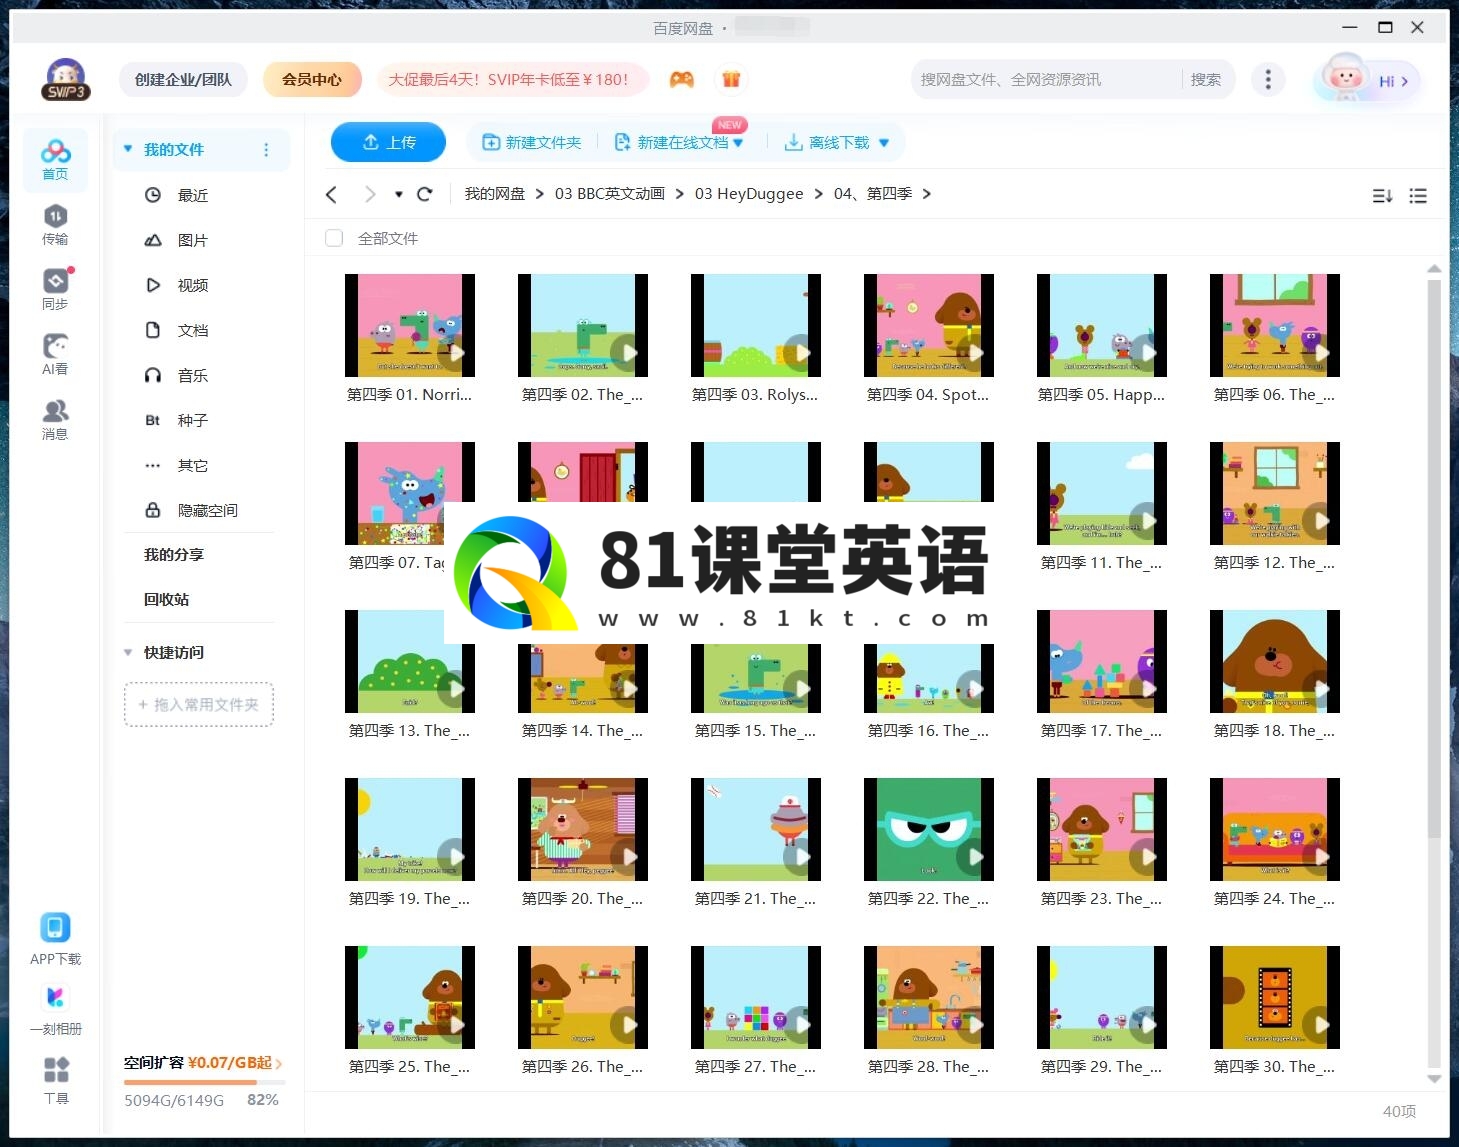Click the refresh icon in navigation bar
Viewport: 1459px width, 1147px height.
point(424,194)
